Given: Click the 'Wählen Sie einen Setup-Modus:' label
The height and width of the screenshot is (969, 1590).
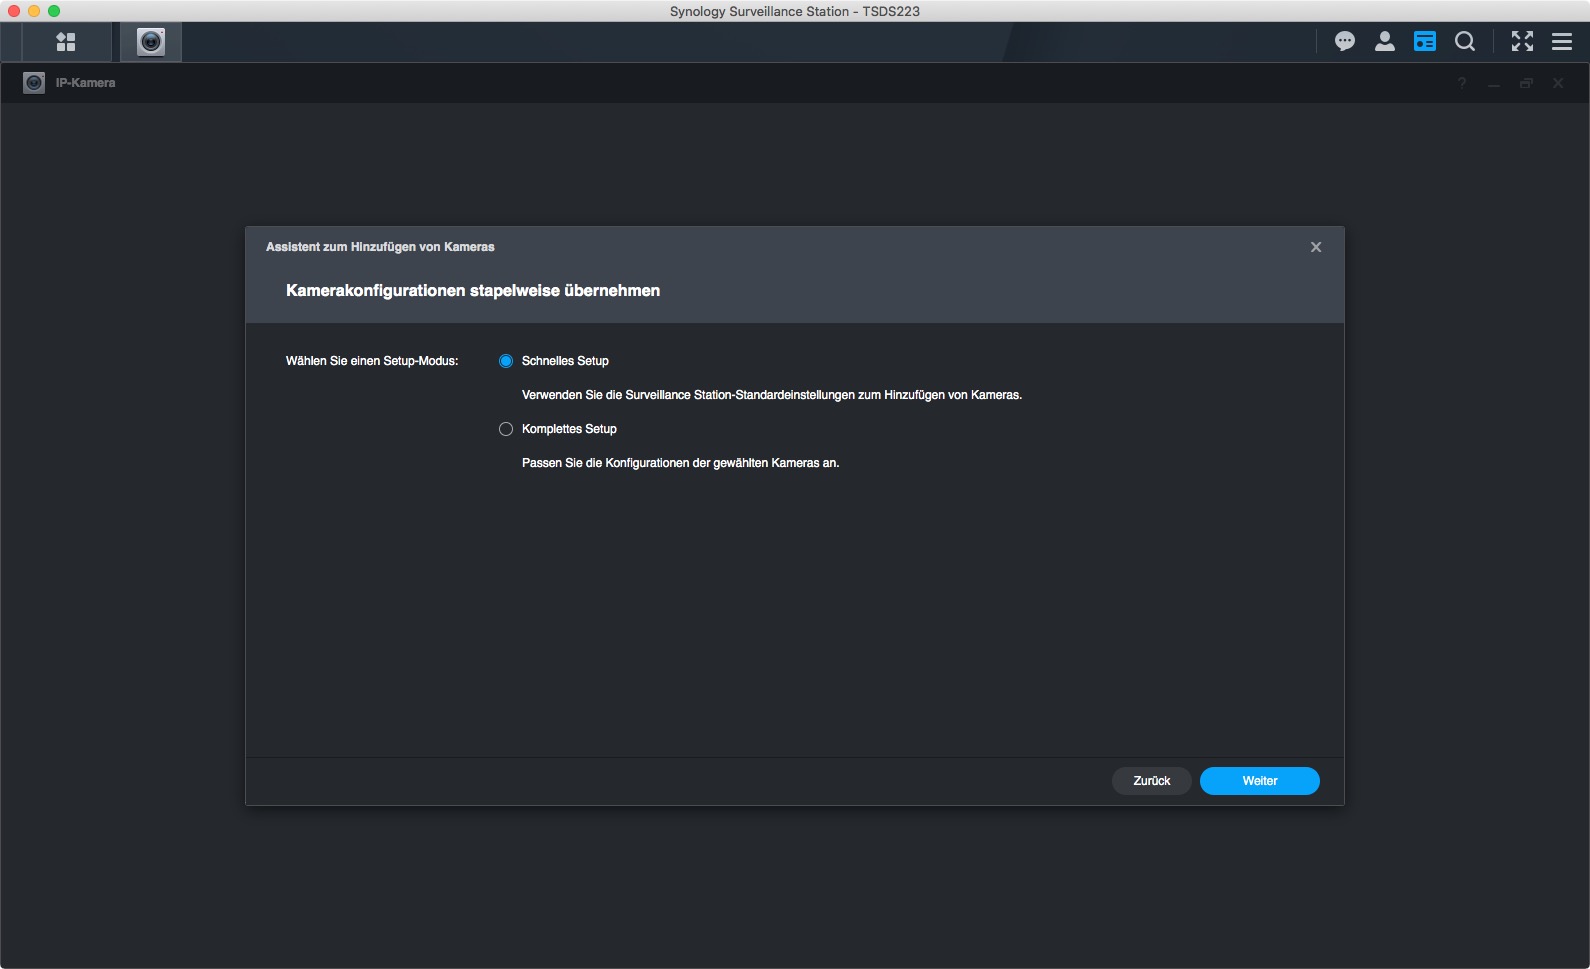Looking at the screenshot, I should [372, 361].
